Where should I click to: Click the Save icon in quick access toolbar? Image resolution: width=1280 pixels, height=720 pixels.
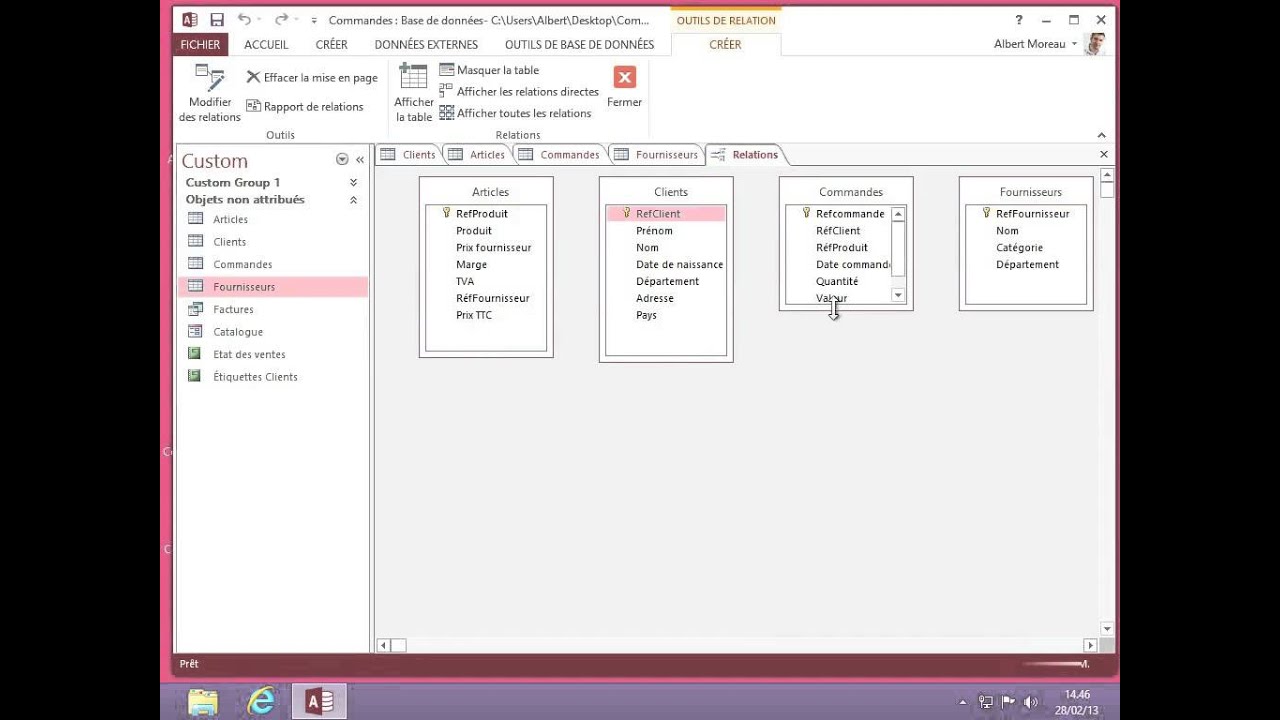(217, 20)
